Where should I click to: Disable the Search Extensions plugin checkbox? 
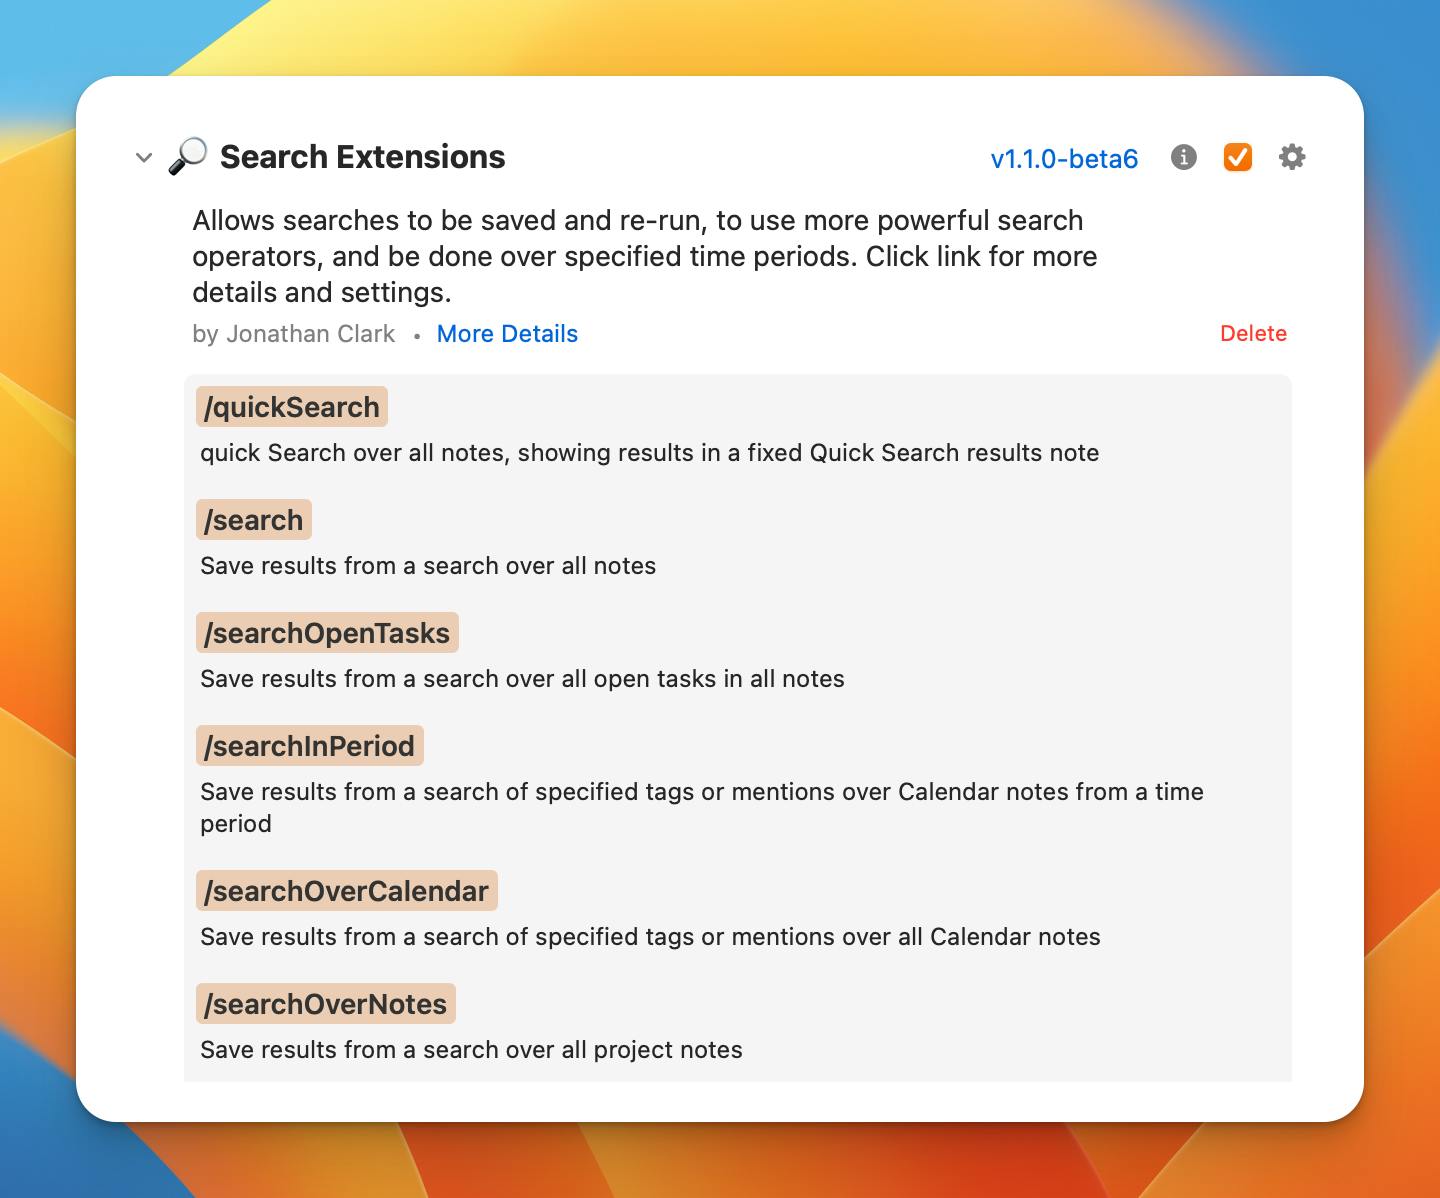tap(1237, 158)
